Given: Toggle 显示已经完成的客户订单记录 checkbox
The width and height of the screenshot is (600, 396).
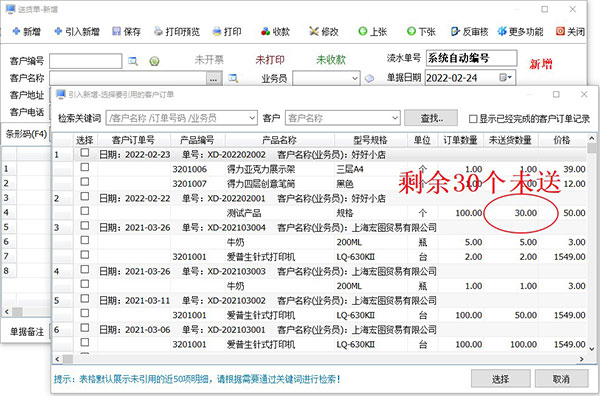Looking at the screenshot, I should (473, 119).
